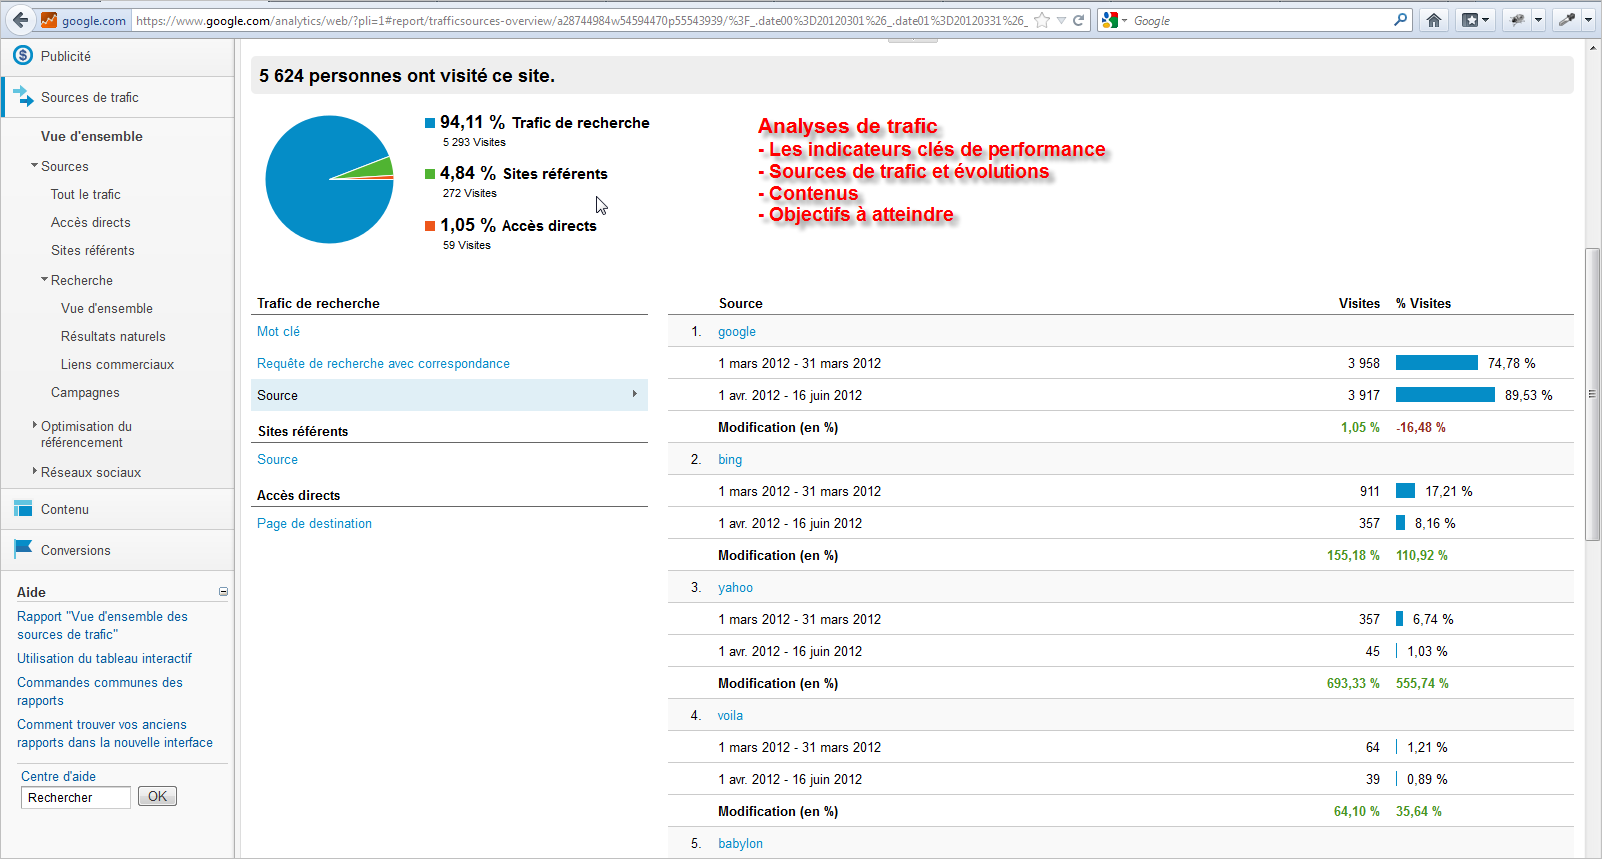
Task: Click the OK help search button
Action: point(157,796)
